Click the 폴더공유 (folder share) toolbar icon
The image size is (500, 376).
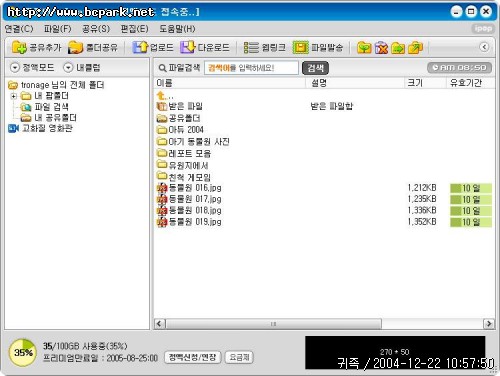(x=75, y=47)
